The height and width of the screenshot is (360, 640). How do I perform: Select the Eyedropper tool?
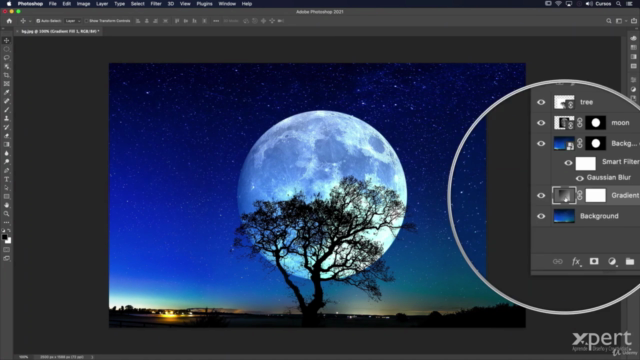pos(7,92)
